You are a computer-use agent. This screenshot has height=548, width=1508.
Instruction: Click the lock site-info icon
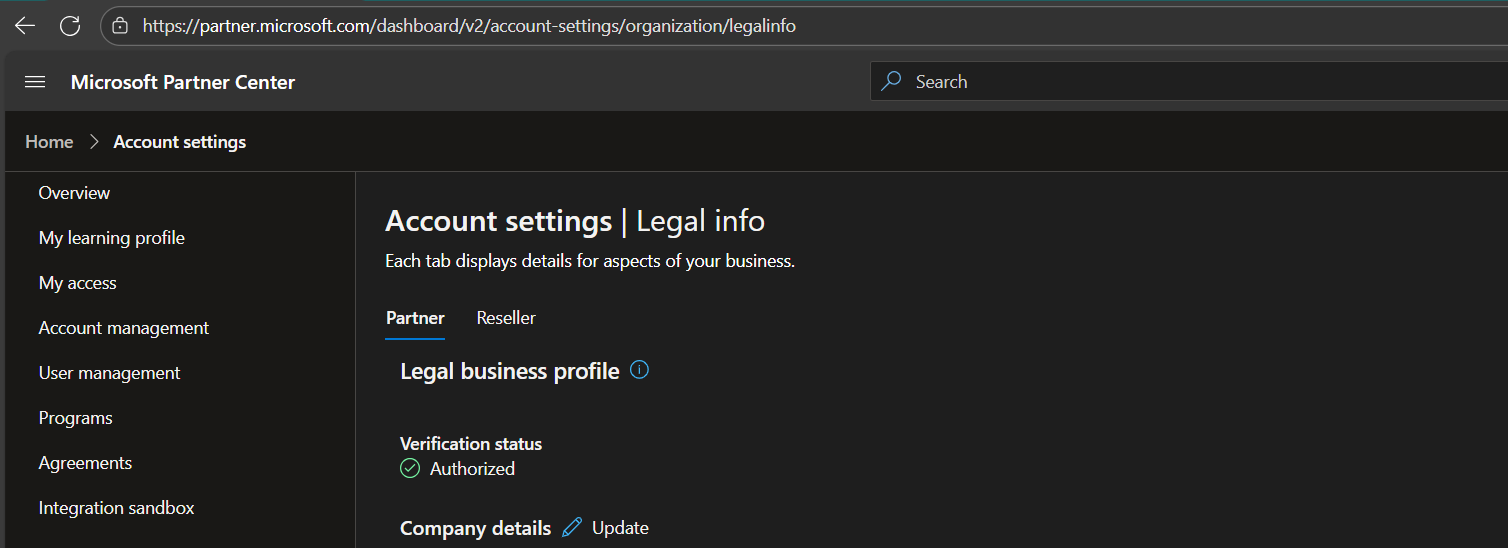pyautogui.click(x=120, y=26)
